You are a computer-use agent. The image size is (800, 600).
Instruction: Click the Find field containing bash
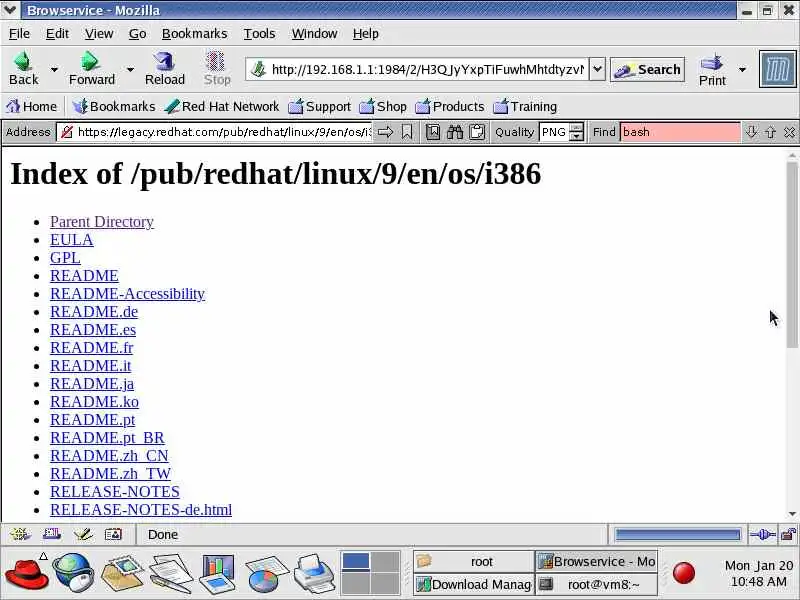click(680, 132)
